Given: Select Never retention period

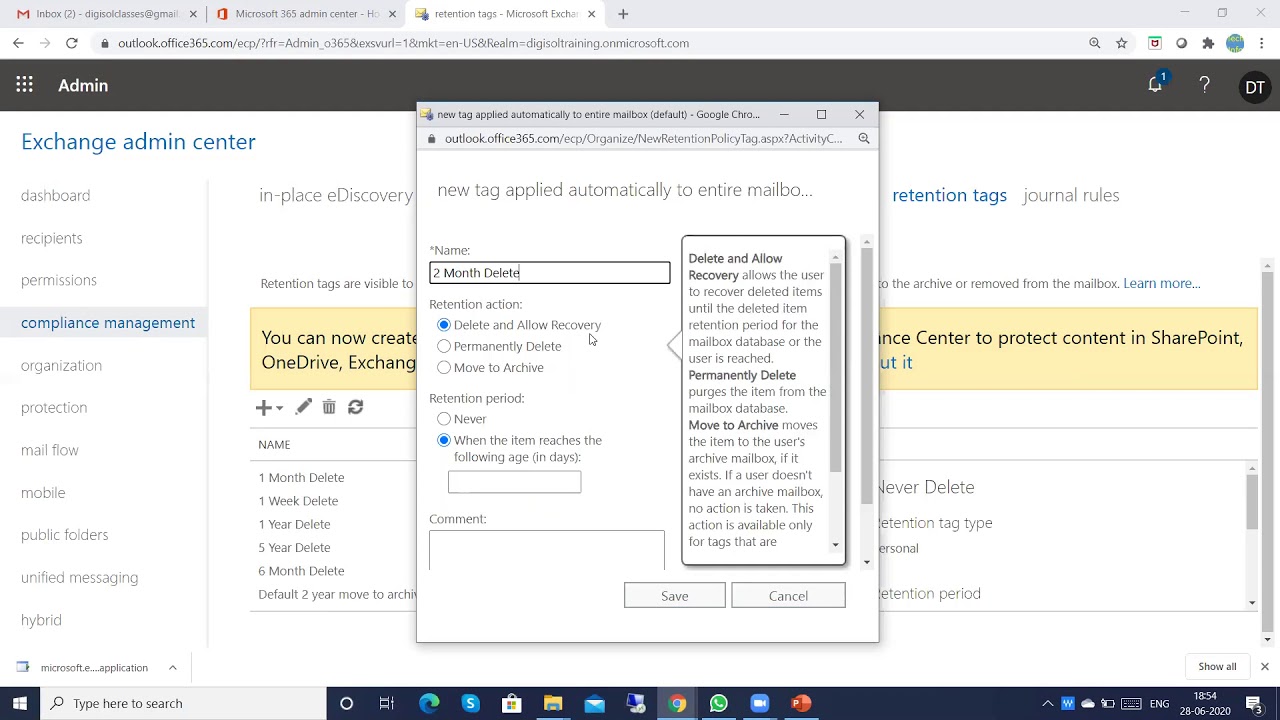Looking at the screenshot, I should pos(444,419).
